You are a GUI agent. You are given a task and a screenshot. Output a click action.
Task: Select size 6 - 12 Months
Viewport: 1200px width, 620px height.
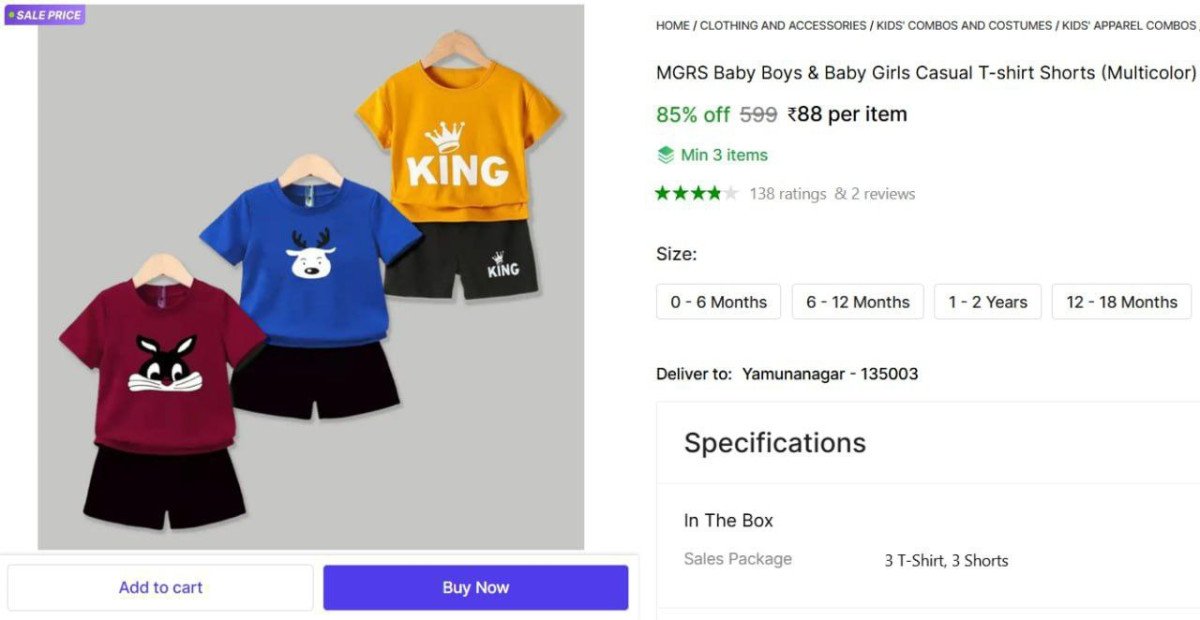[858, 302]
